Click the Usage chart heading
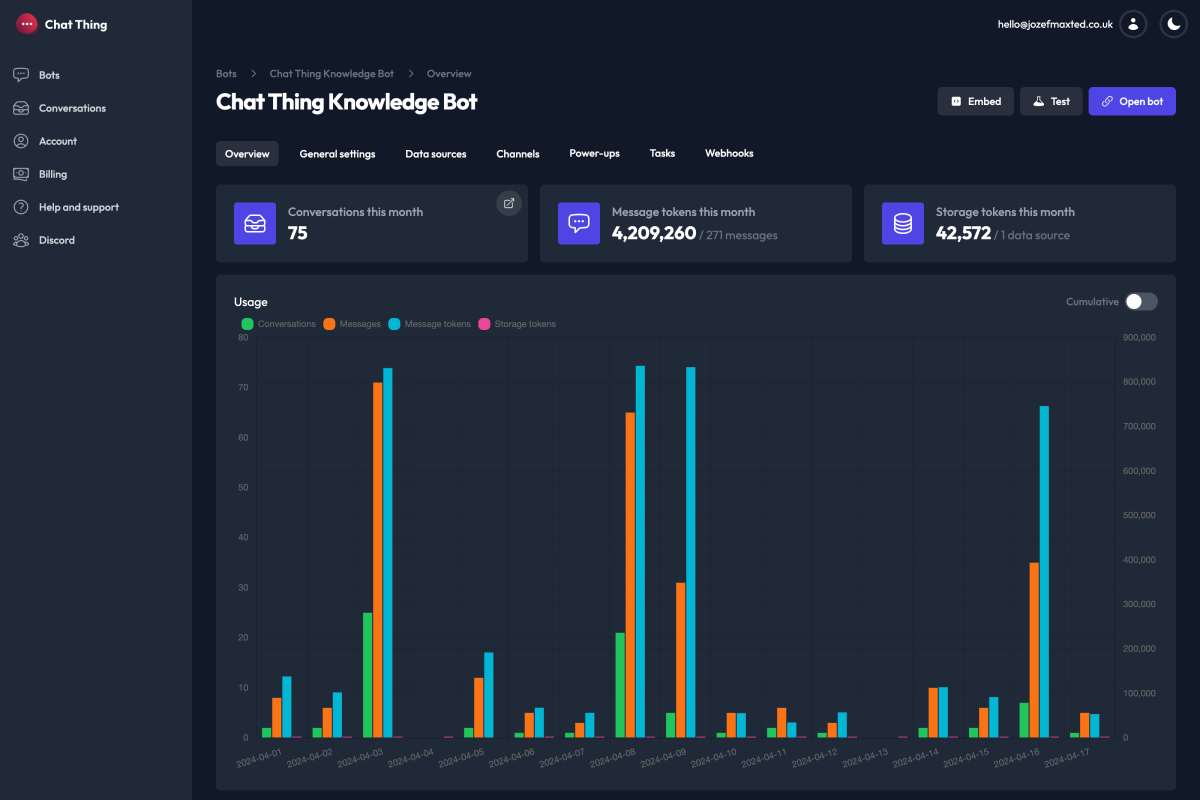 pos(251,302)
